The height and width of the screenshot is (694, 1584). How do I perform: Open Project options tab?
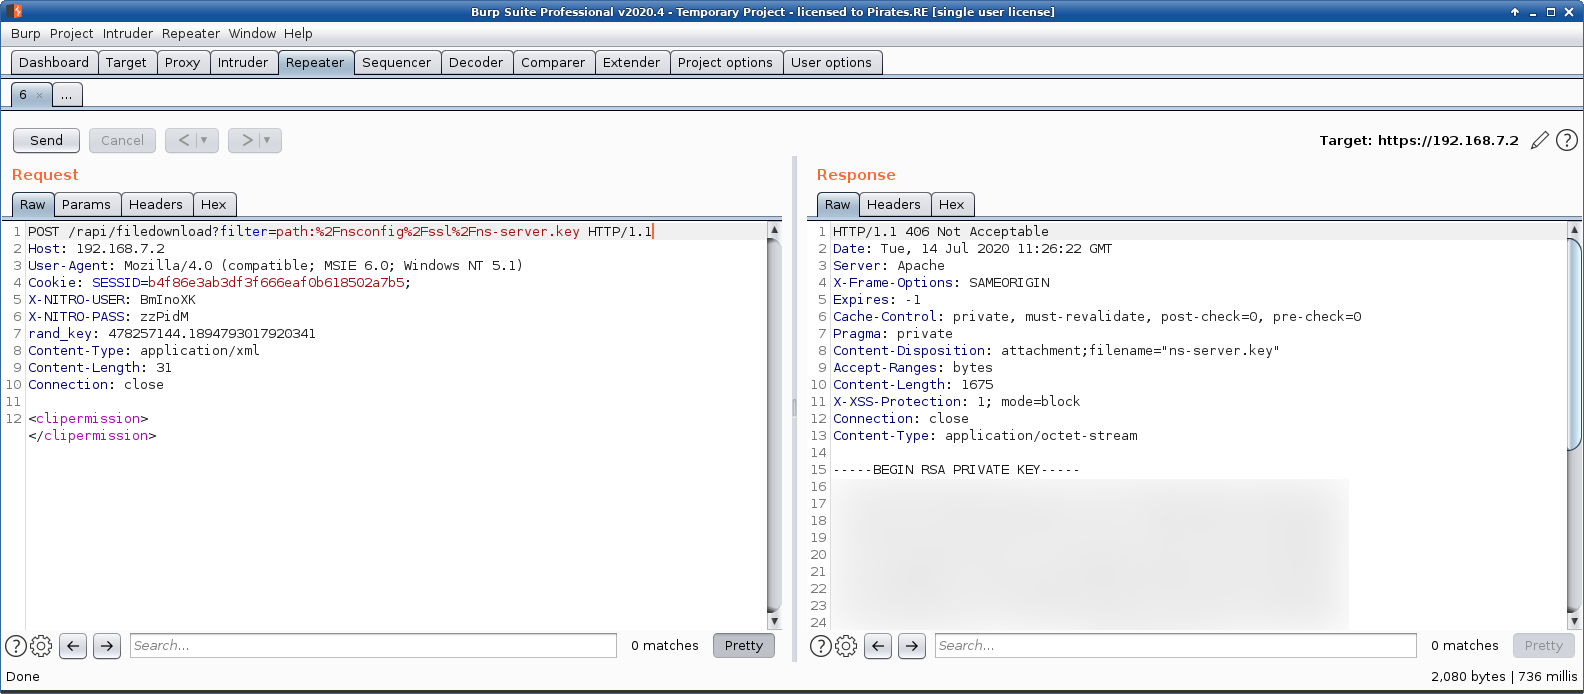[x=725, y=62]
